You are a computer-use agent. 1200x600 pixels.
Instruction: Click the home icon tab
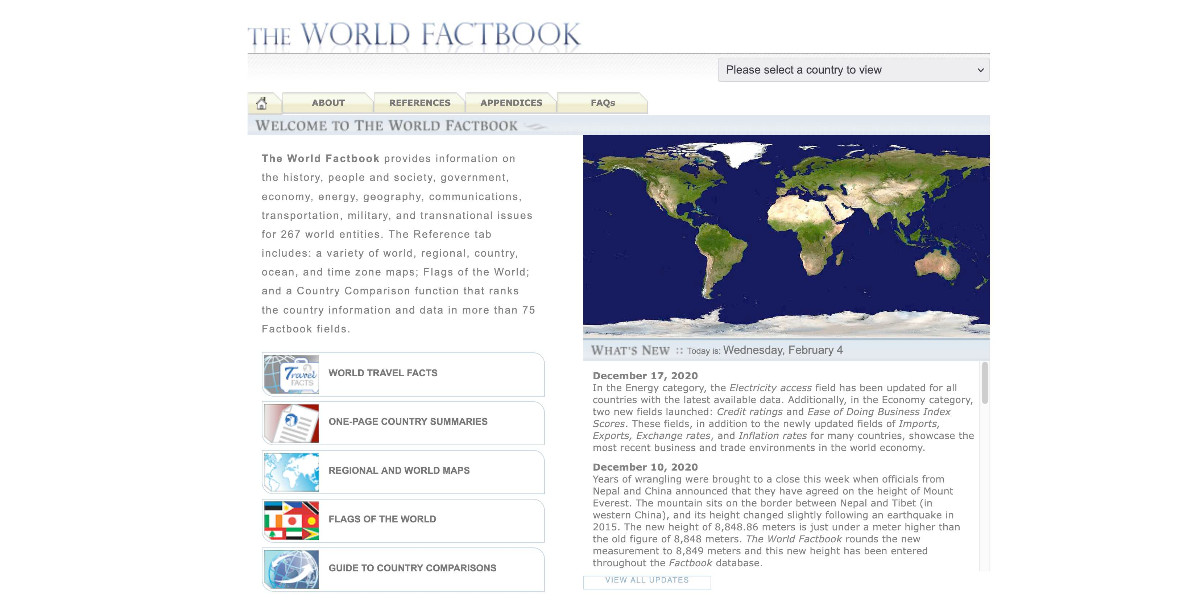[261, 102]
